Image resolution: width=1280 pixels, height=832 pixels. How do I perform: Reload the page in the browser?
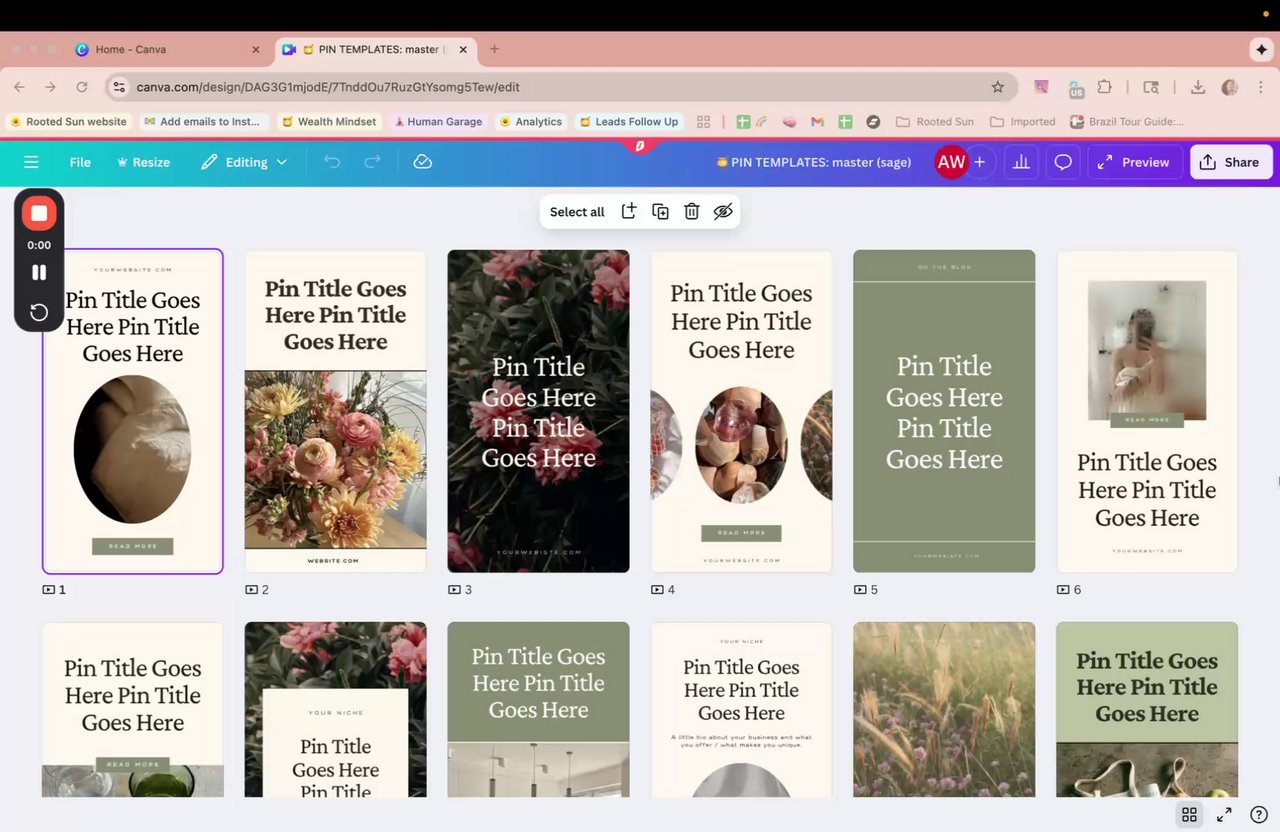pos(82,87)
